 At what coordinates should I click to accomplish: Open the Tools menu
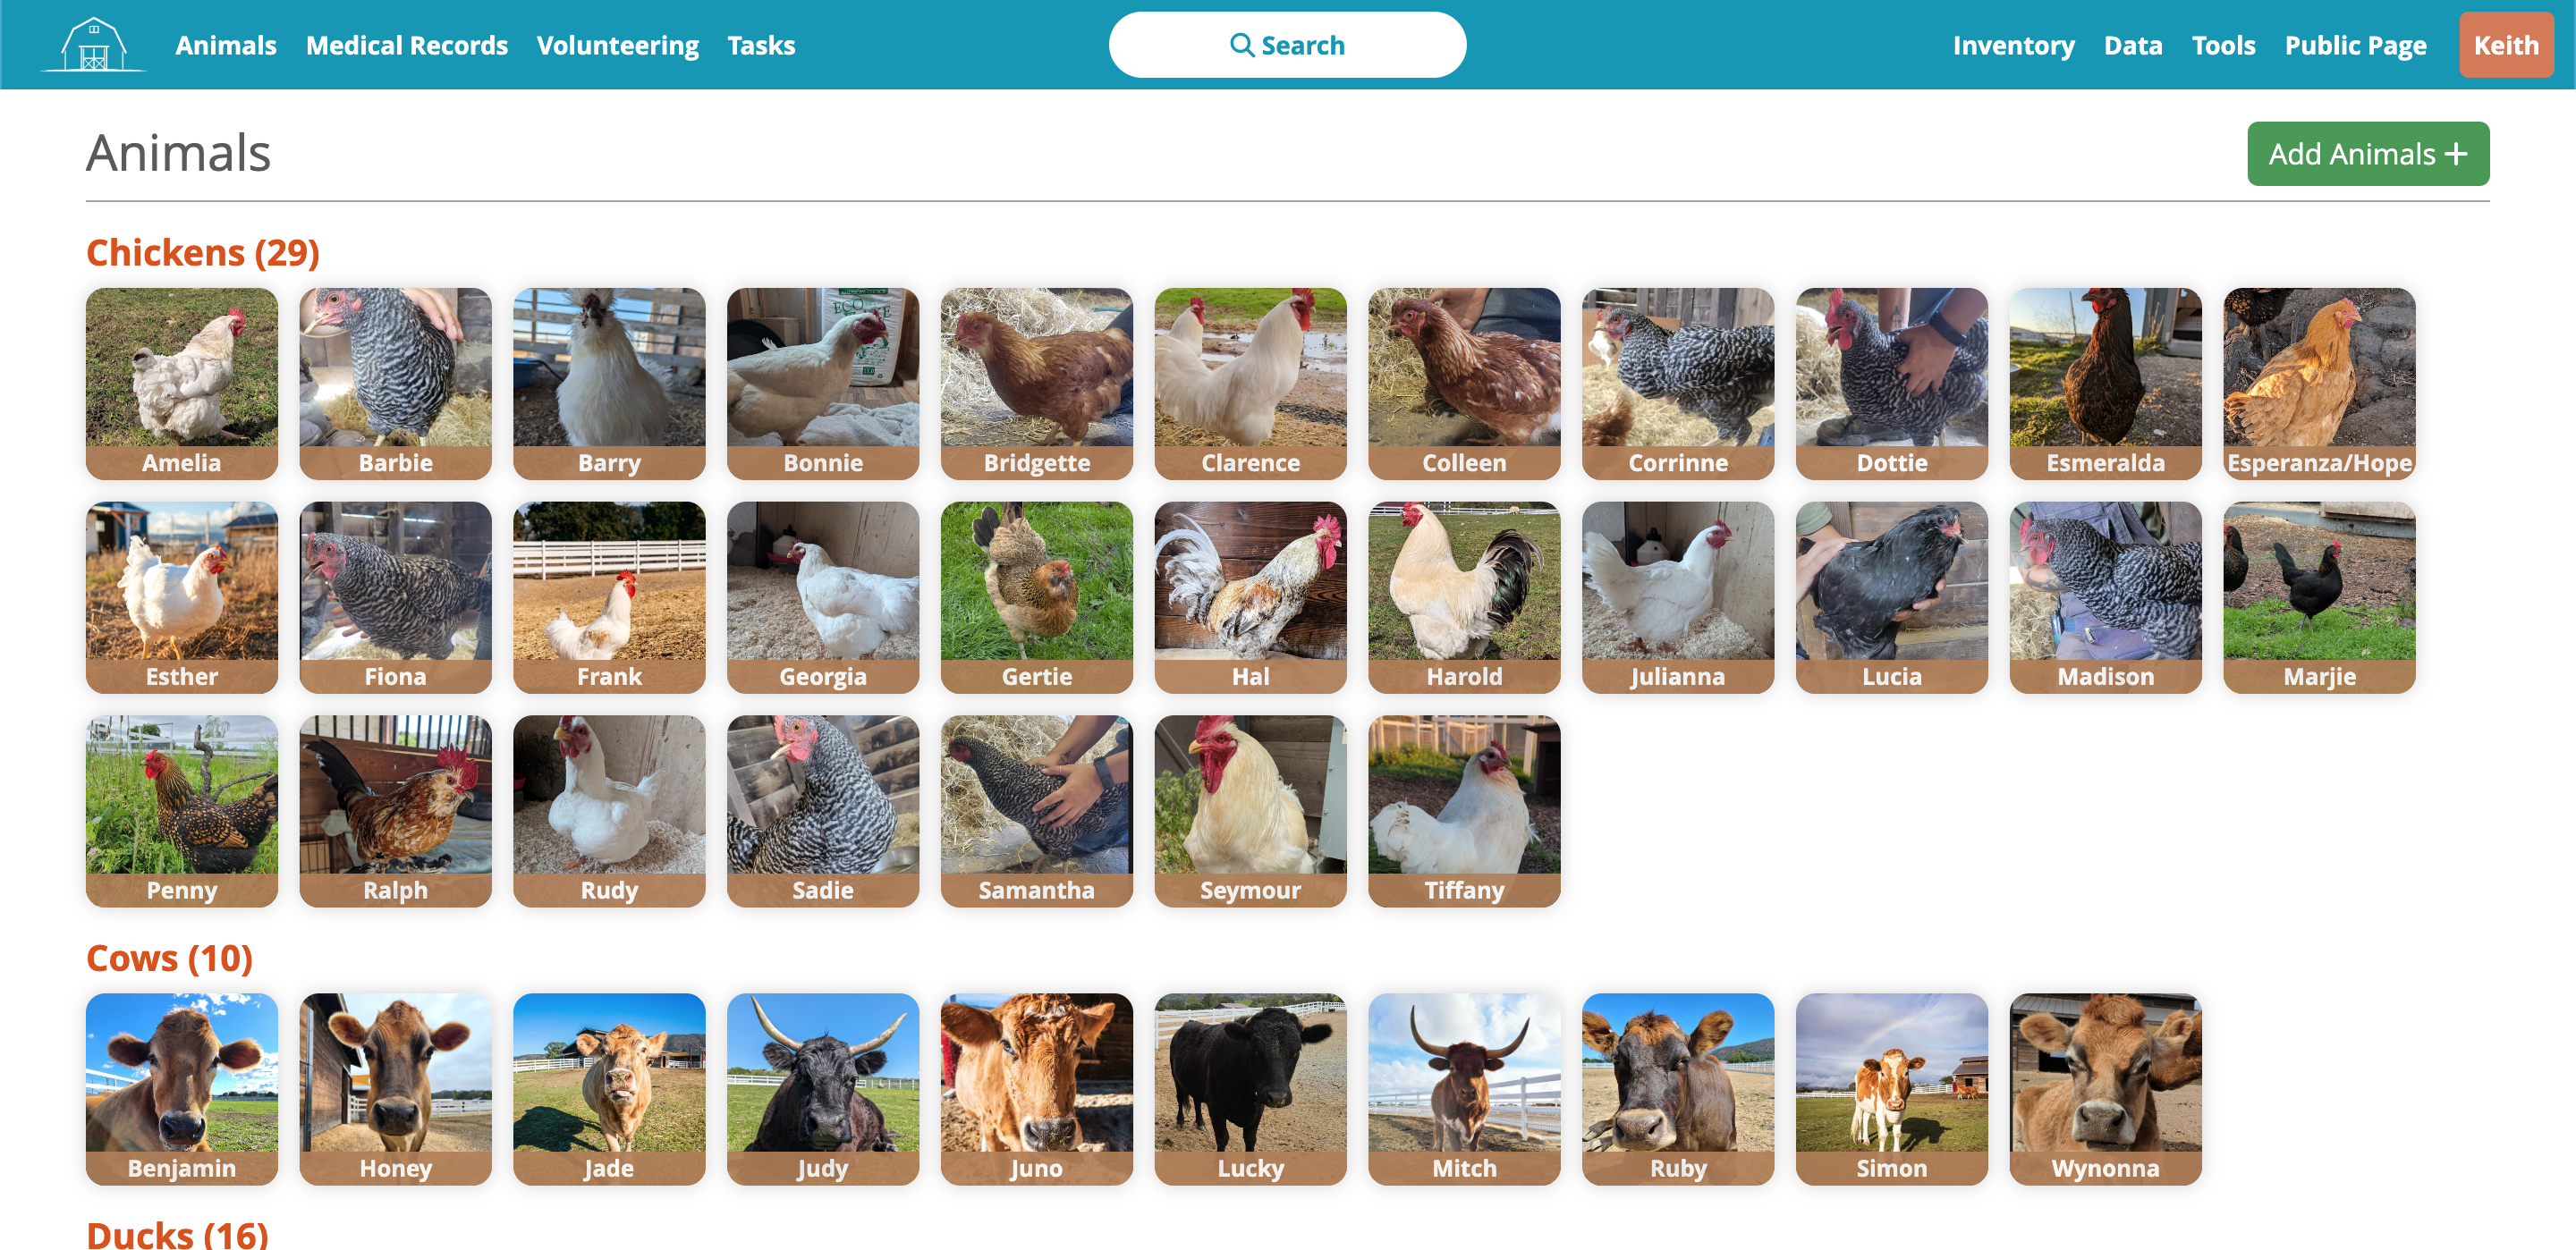[2222, 45]
